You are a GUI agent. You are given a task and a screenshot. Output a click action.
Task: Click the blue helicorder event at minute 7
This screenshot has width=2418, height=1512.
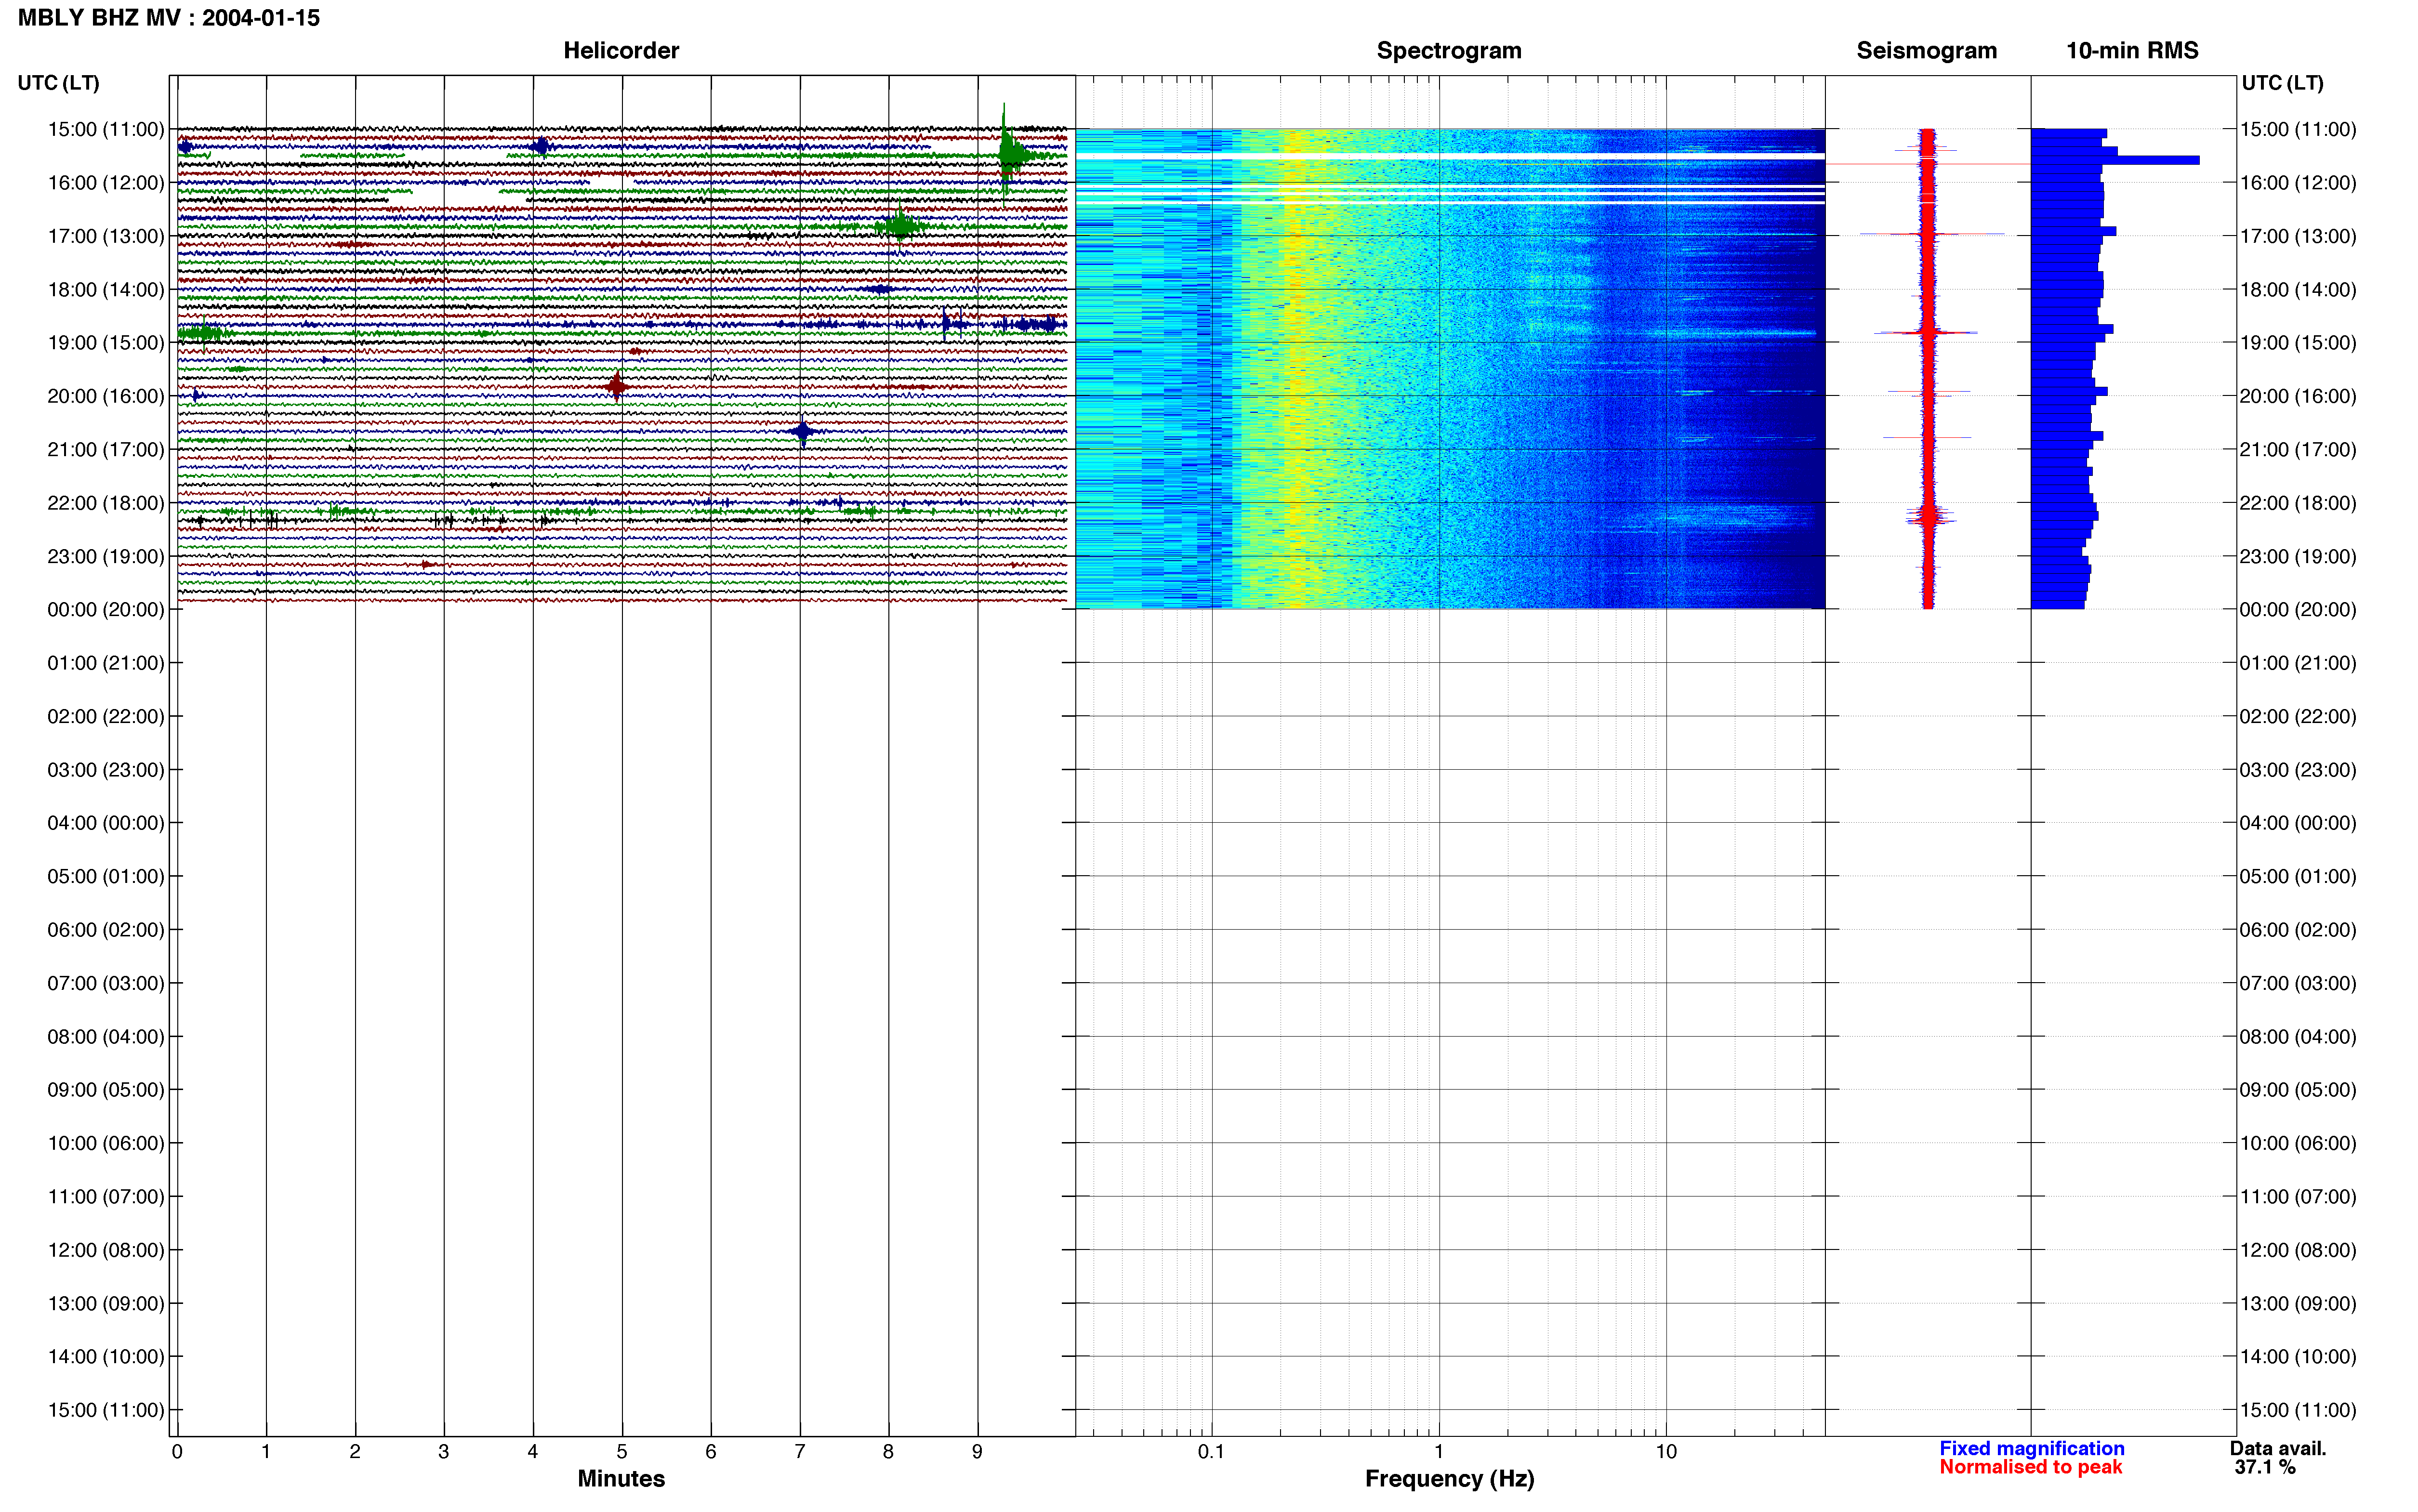(x=802, y=432)
